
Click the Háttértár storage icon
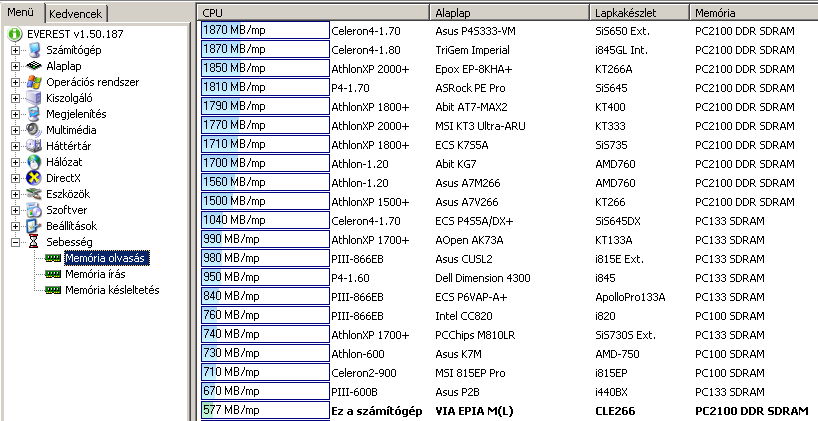[34, 146]
